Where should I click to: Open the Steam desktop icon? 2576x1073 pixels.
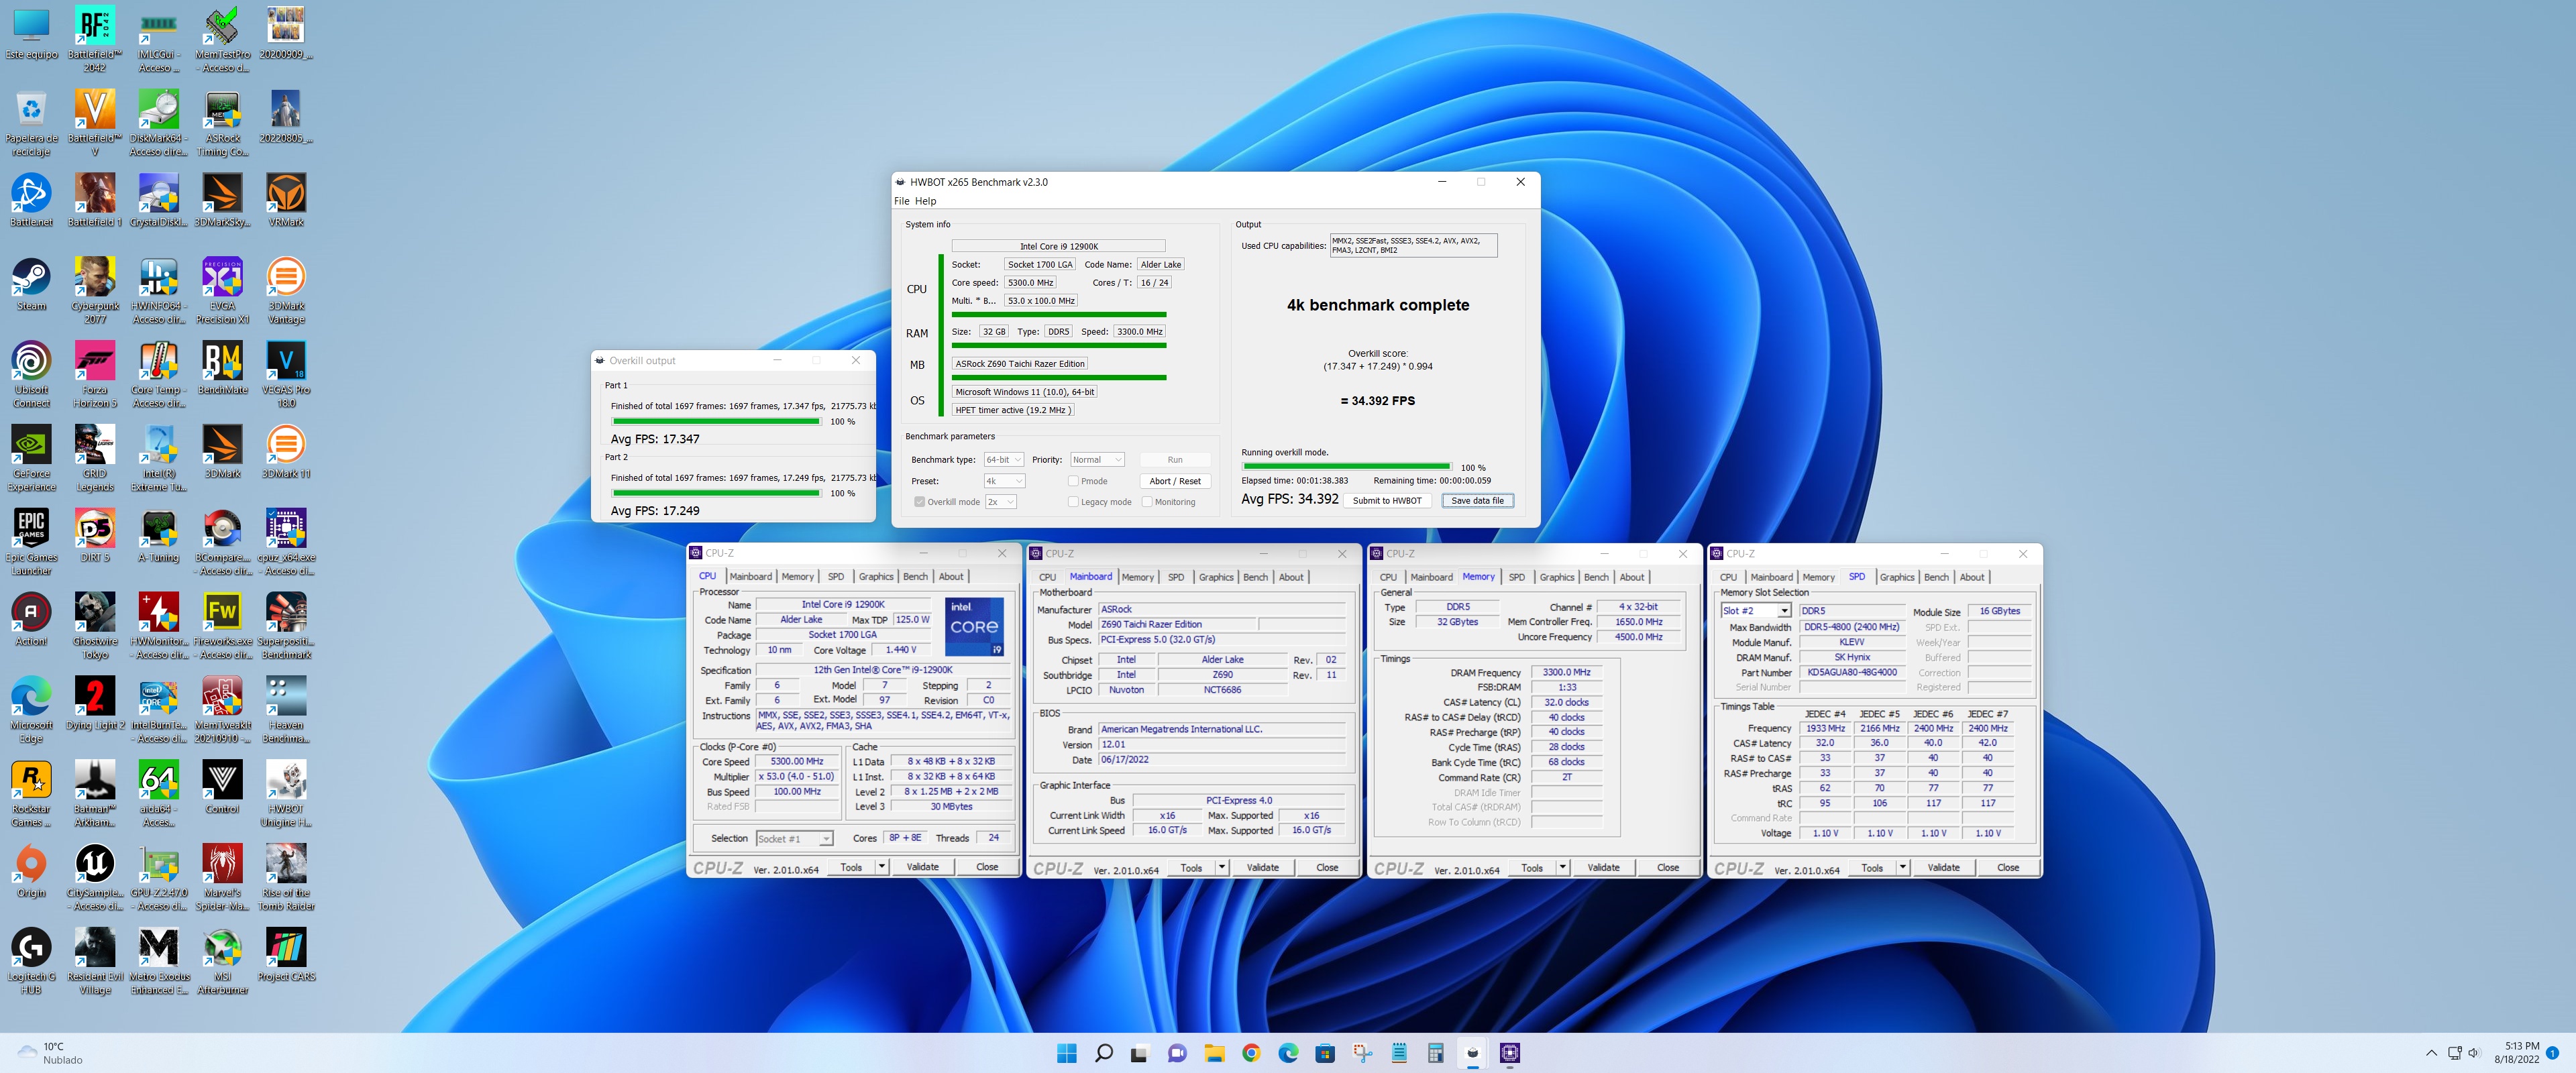coord(31,284)
